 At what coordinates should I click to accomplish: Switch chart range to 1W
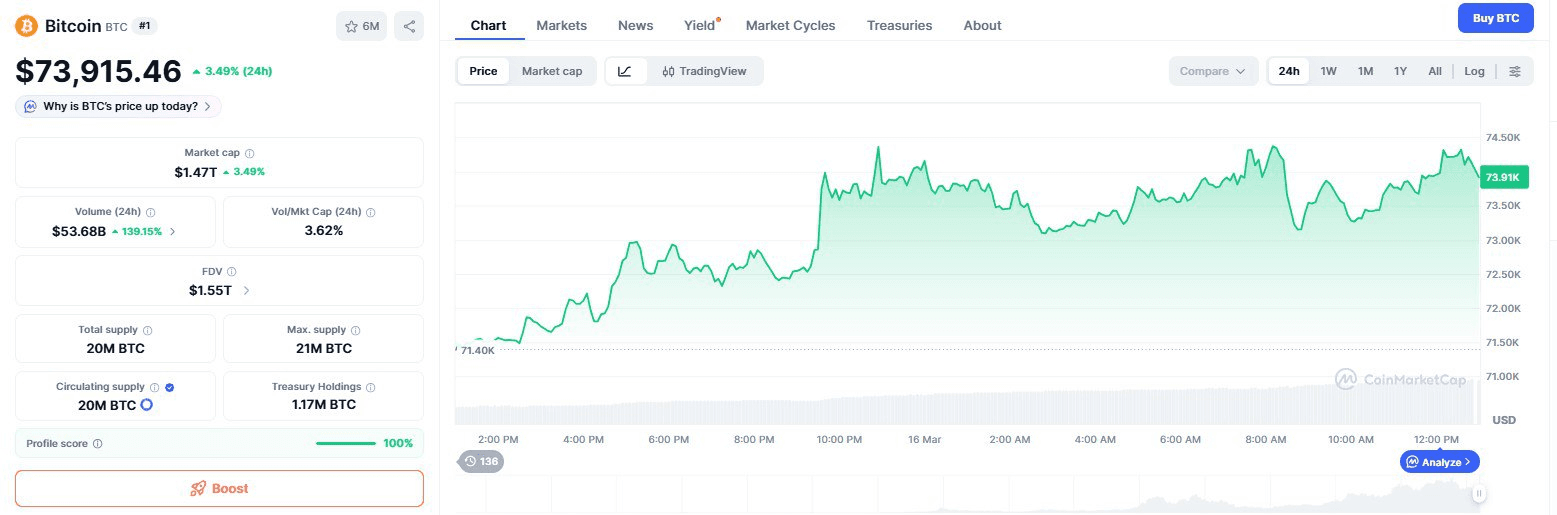tap(1328, 71)
